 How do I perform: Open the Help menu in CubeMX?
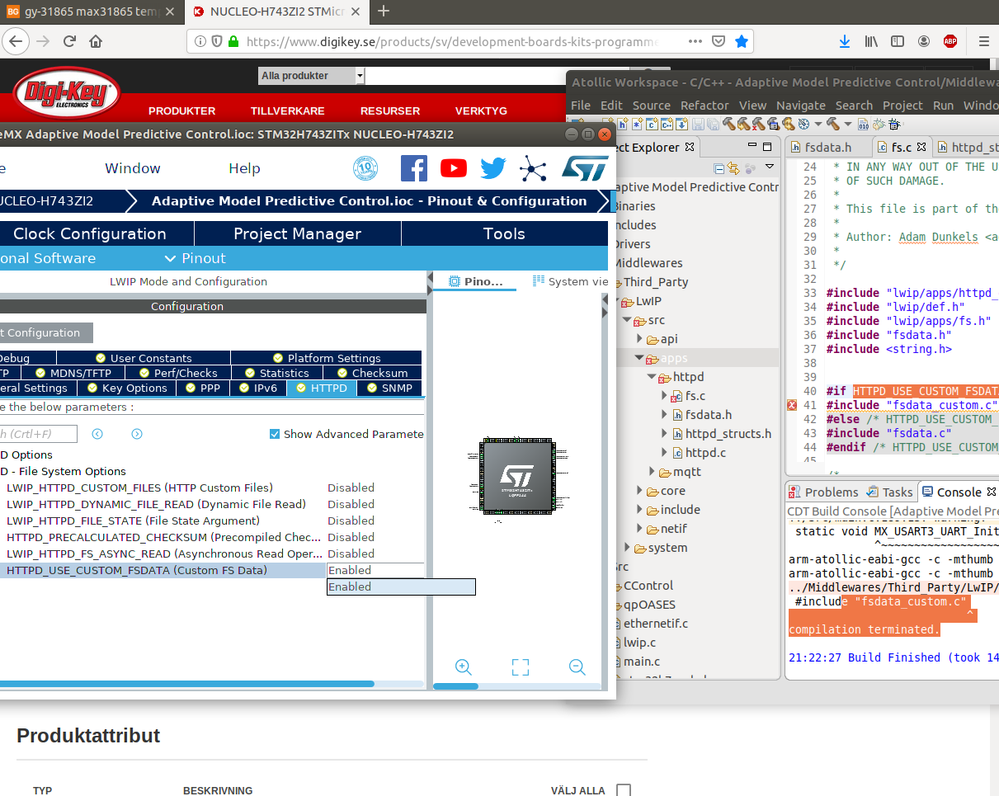[245, 168]
